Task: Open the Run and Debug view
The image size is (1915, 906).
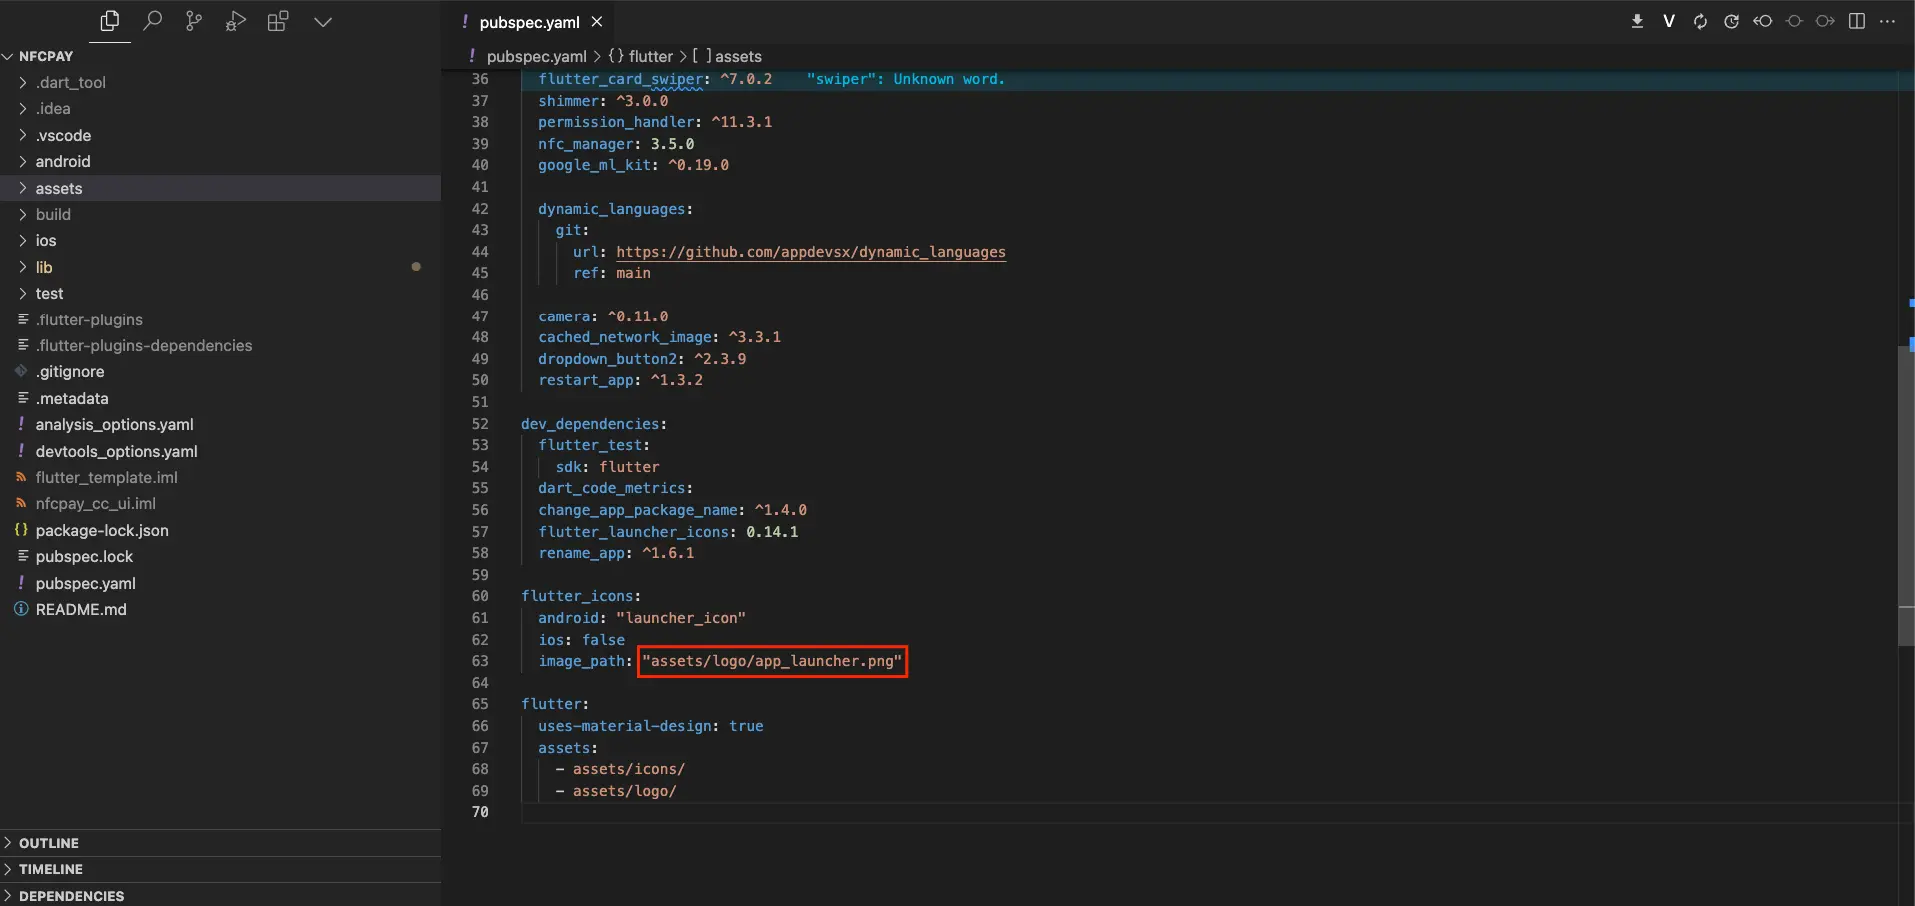Action: click(x=236, y=21)
